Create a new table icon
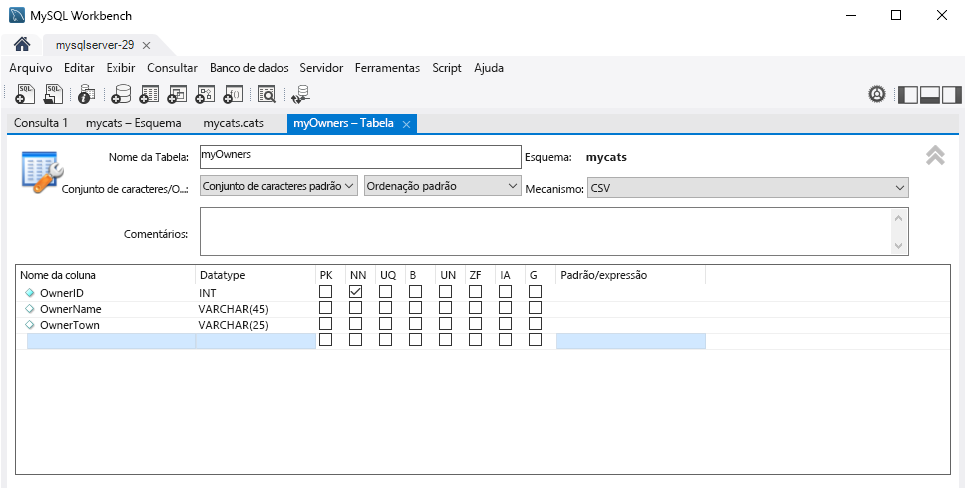This screenshot has height=488, width=966. (149, 94)
